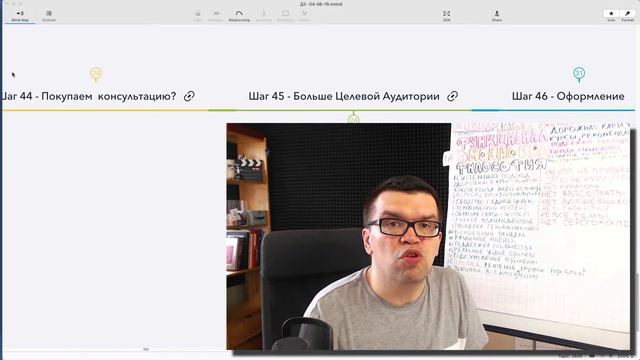
Task: Click the document title in the window title bar
Action: pos(321,4)
